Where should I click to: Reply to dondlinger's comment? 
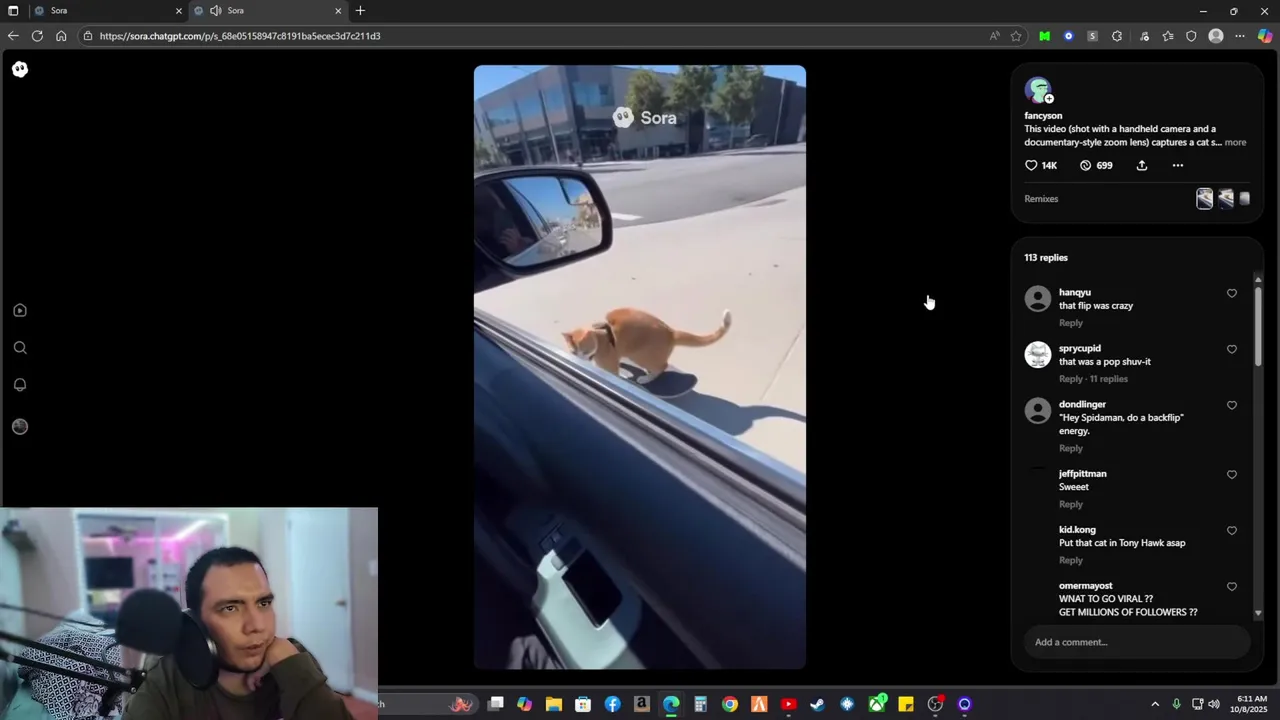click(1070, 448)
